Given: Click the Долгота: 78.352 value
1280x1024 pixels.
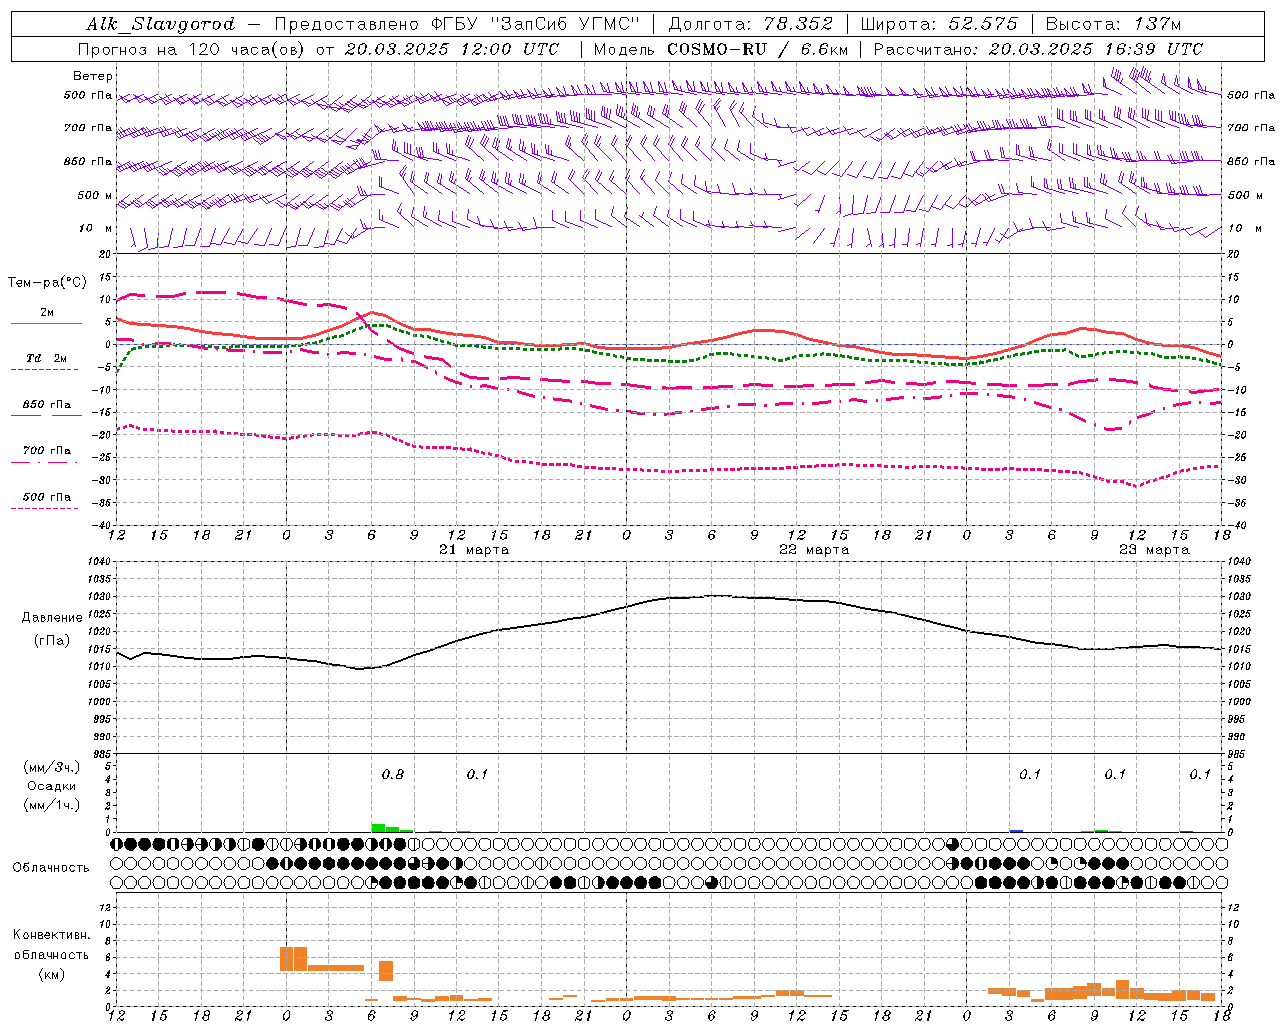Looking at the screenshot, I should tap(749, 24).
